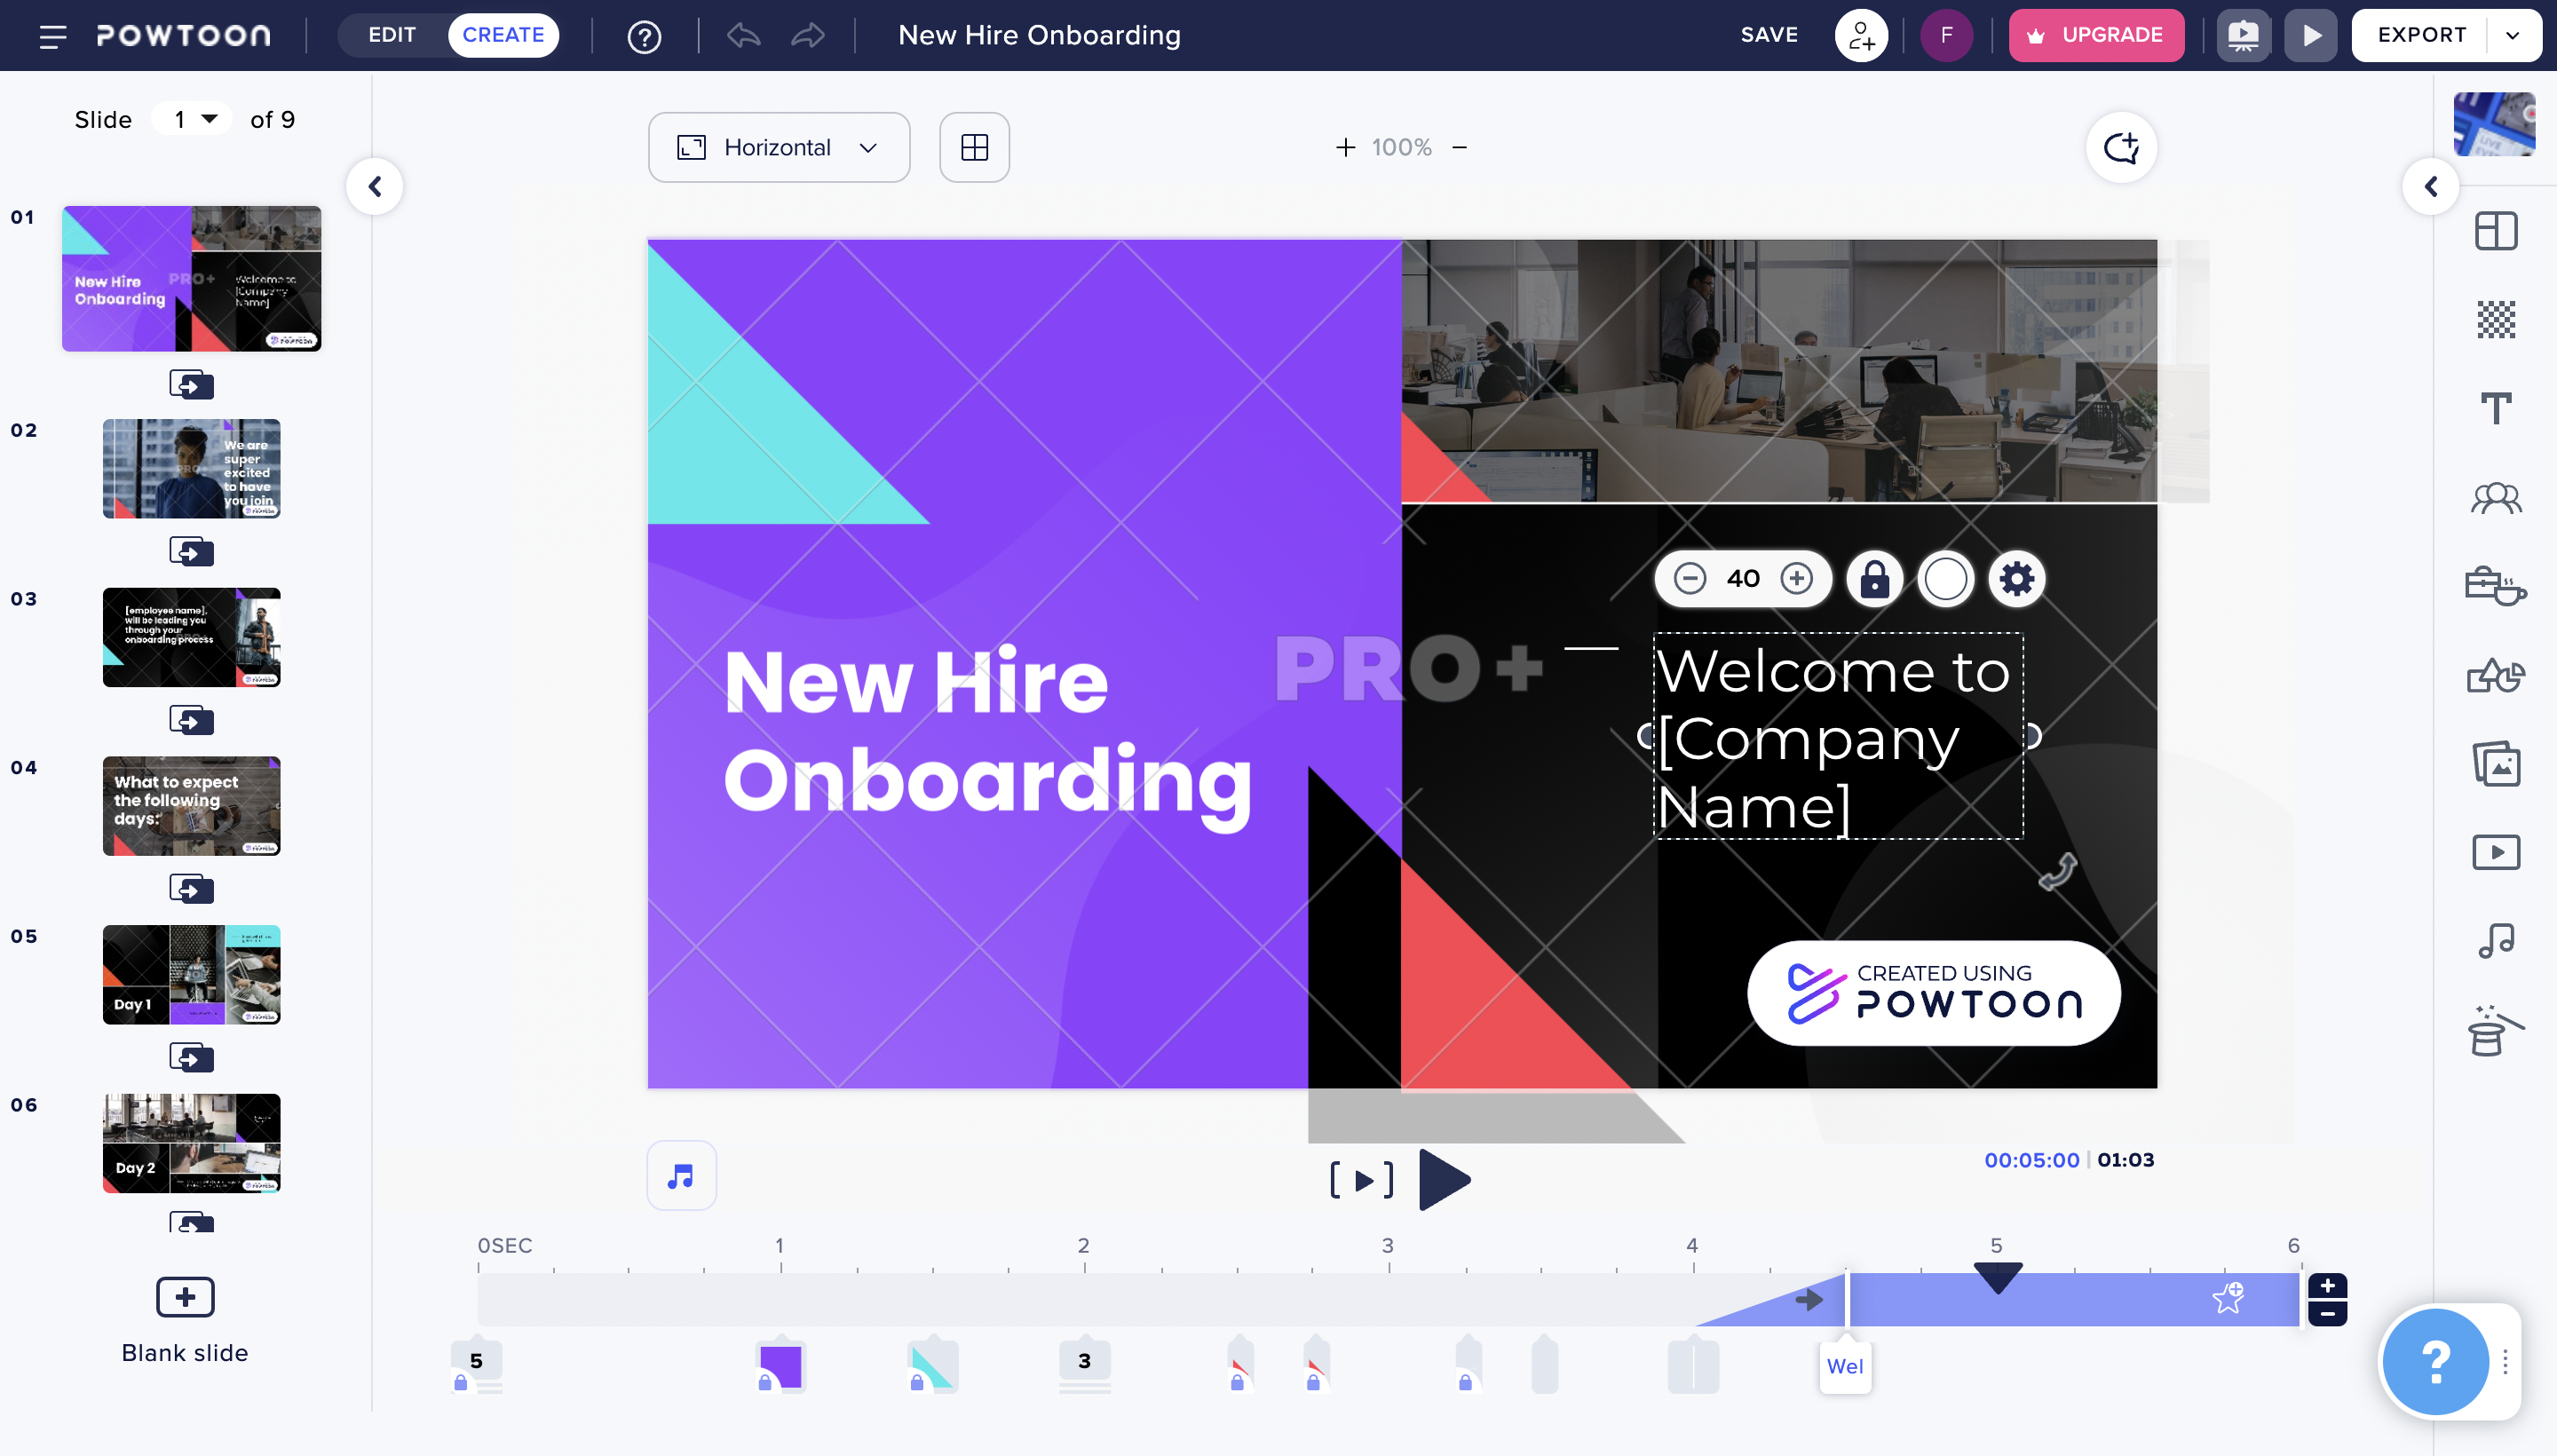Click the text formatting icon in sidebar

point(2496,408)
